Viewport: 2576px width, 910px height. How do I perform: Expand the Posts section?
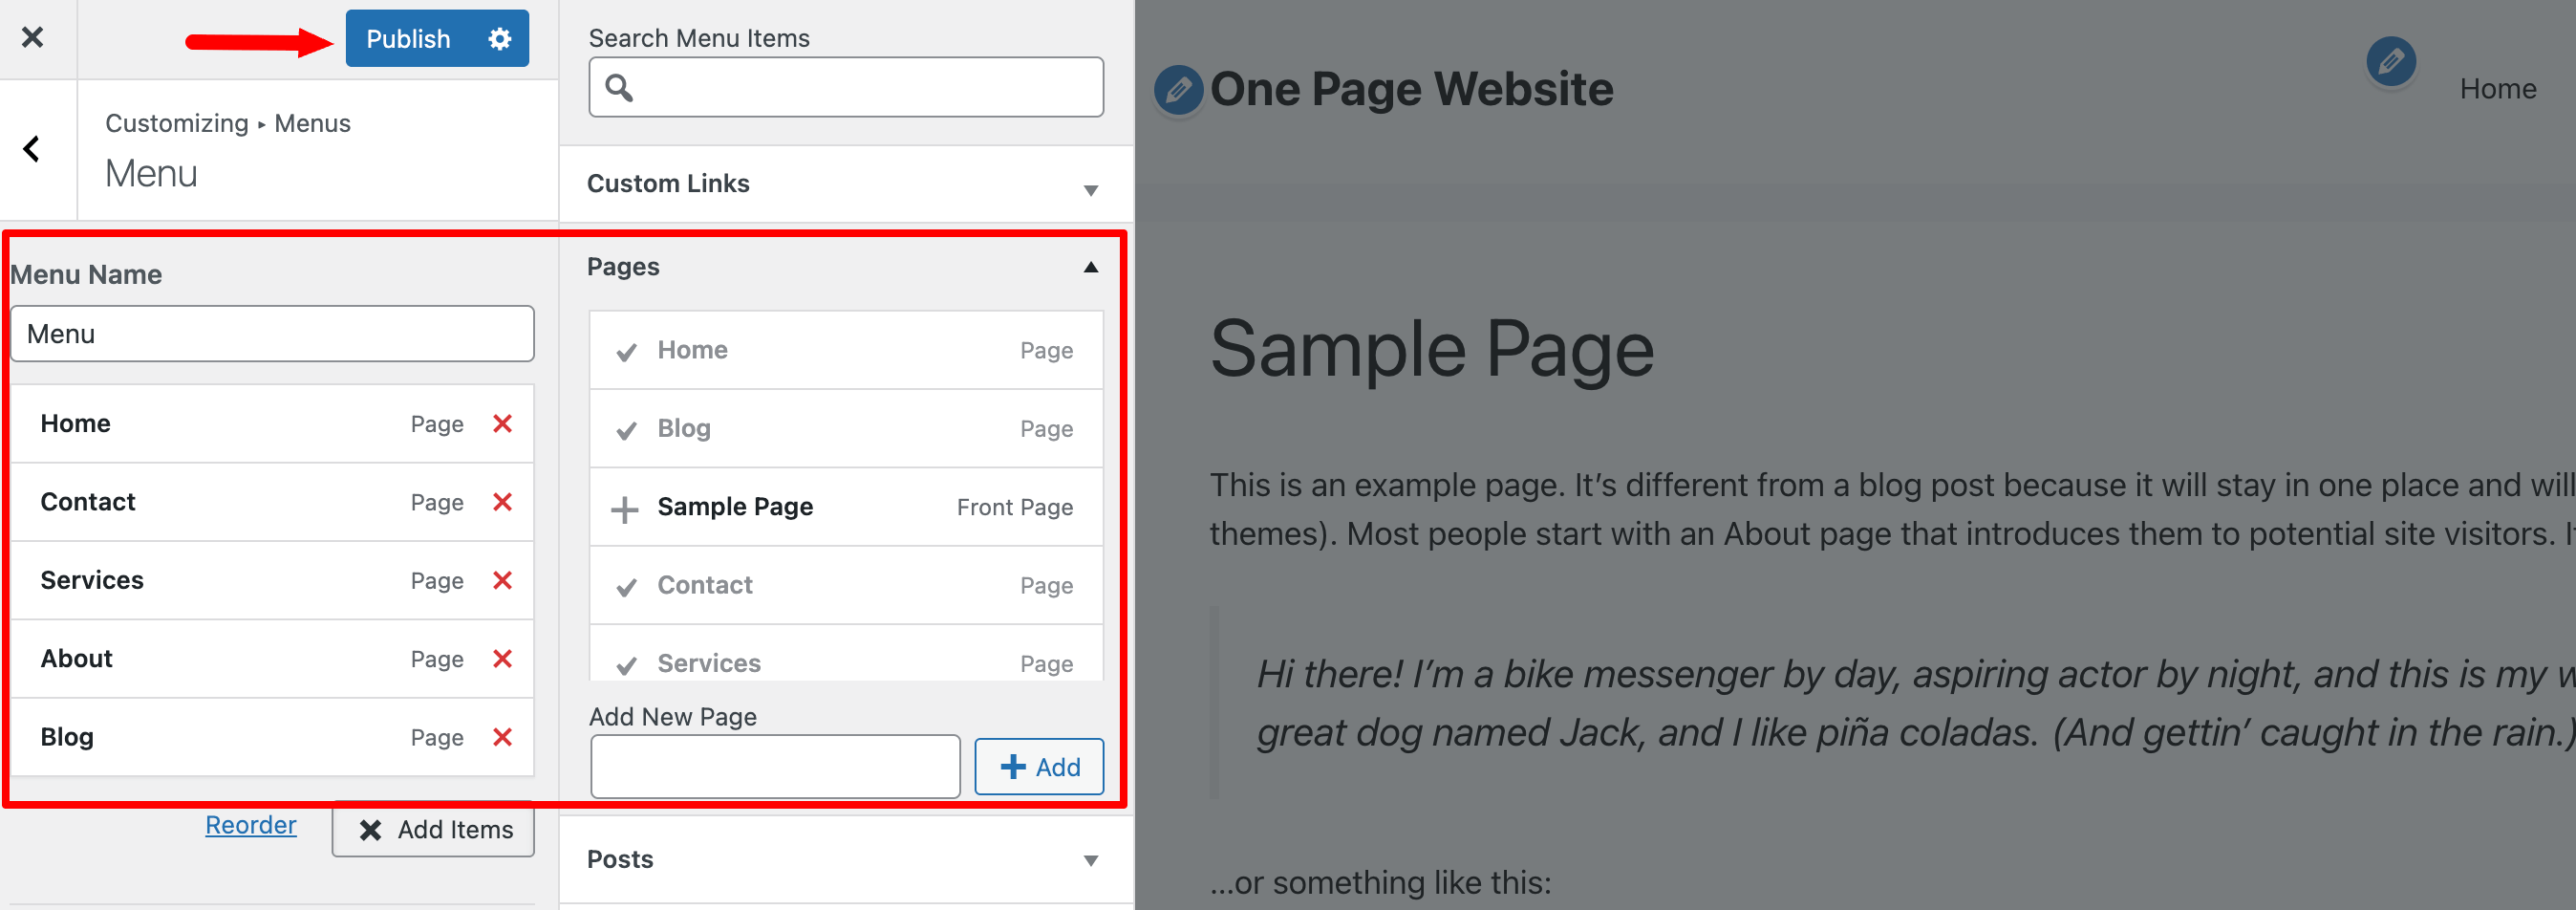[x=846, y=860]
